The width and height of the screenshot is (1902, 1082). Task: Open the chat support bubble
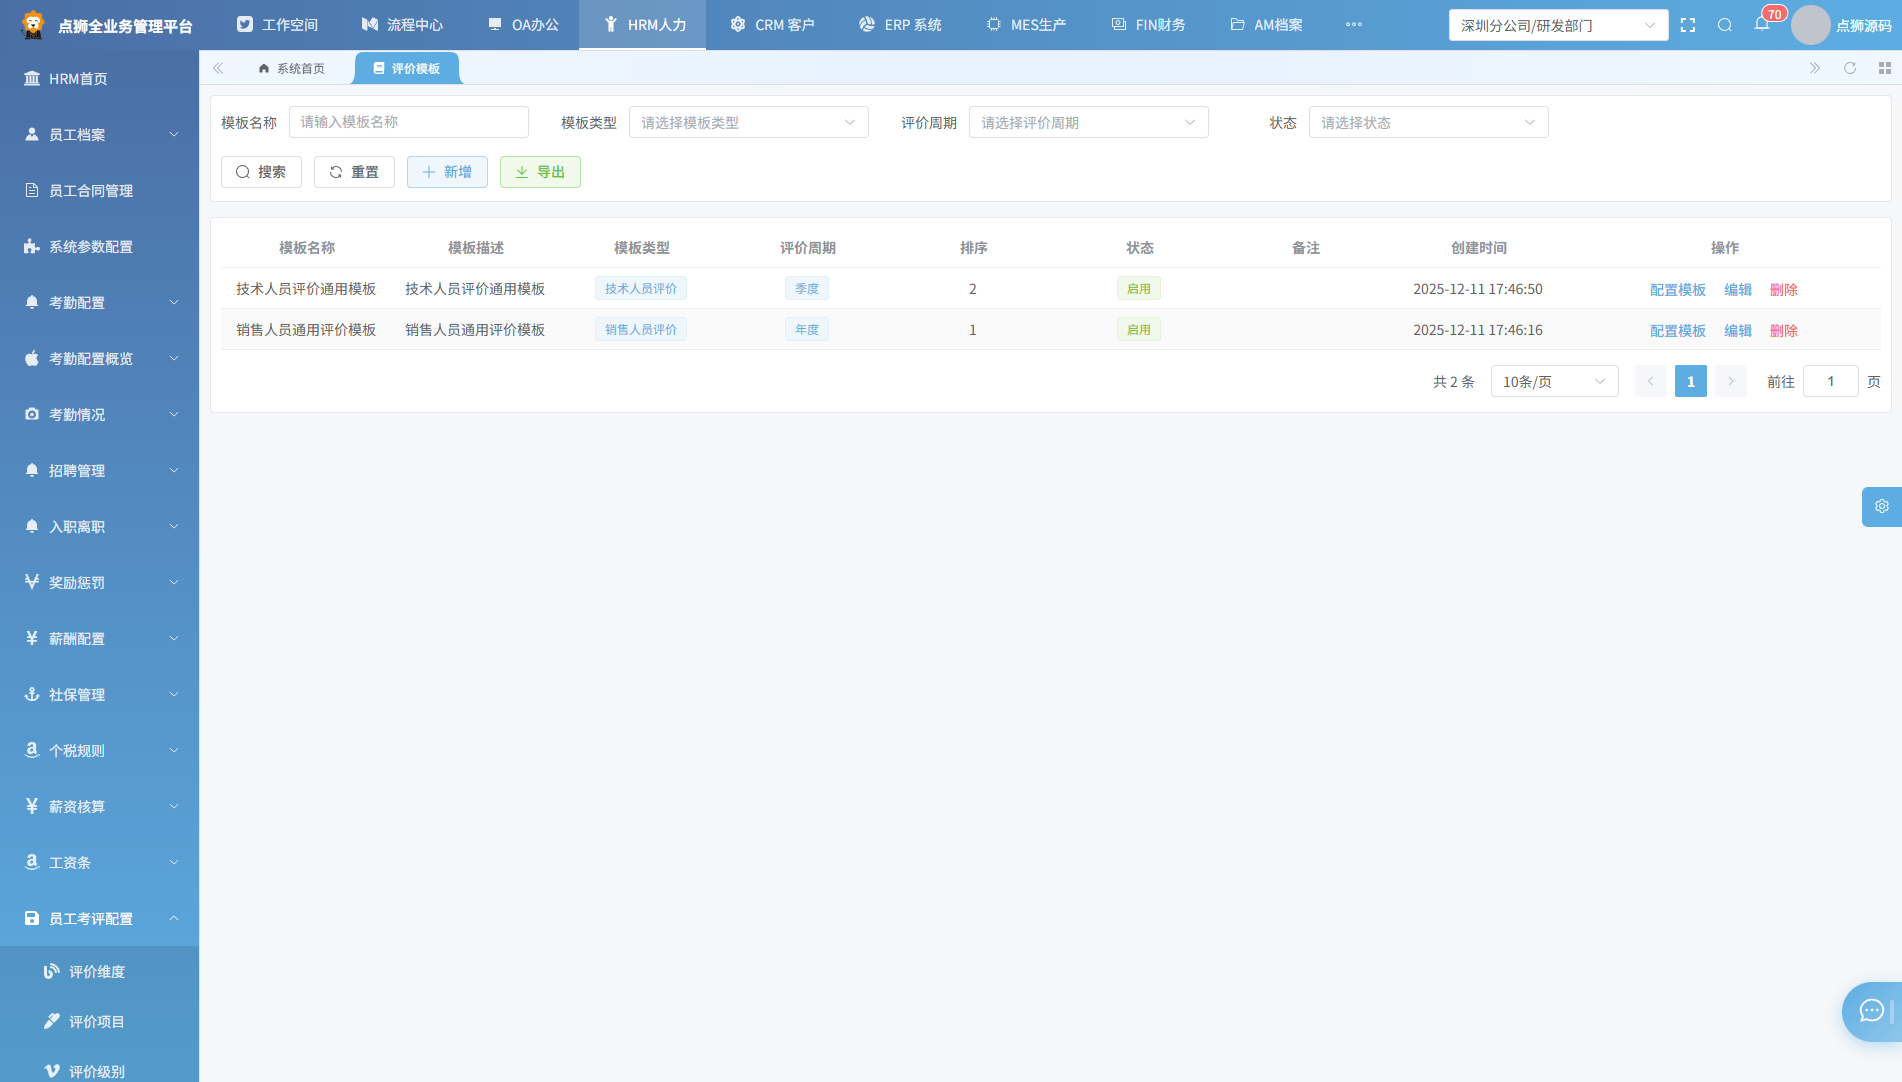tap(1872, 1011)
